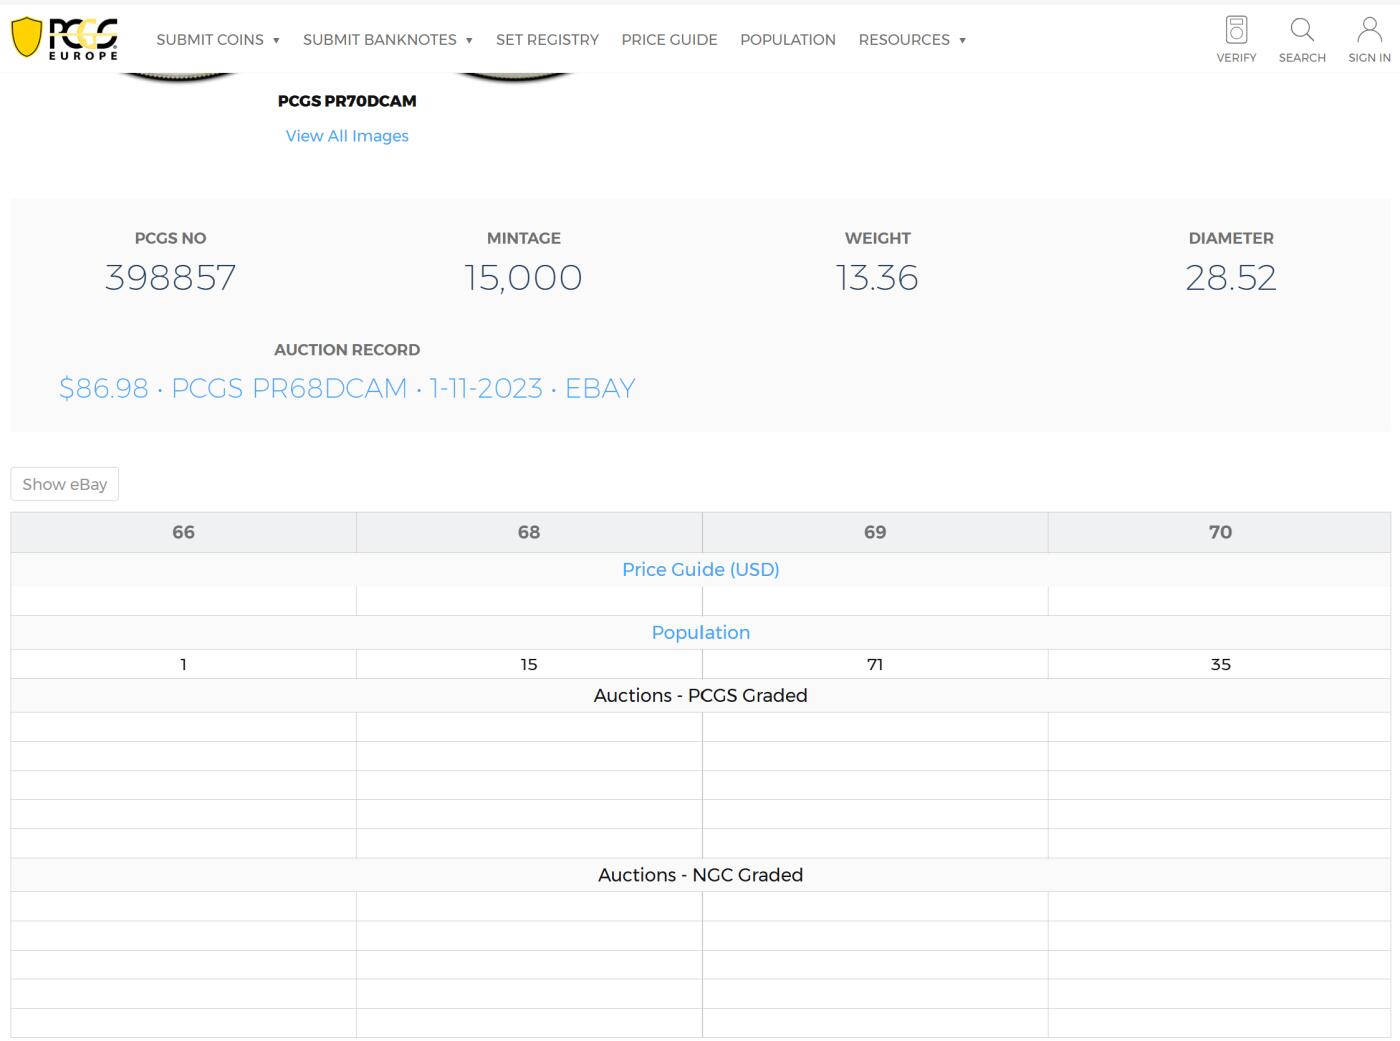Image resolution: width=1400 pixels, height=1041 pixels.
Task: Go to Set Registry page
Action: [x=547, y=40]
